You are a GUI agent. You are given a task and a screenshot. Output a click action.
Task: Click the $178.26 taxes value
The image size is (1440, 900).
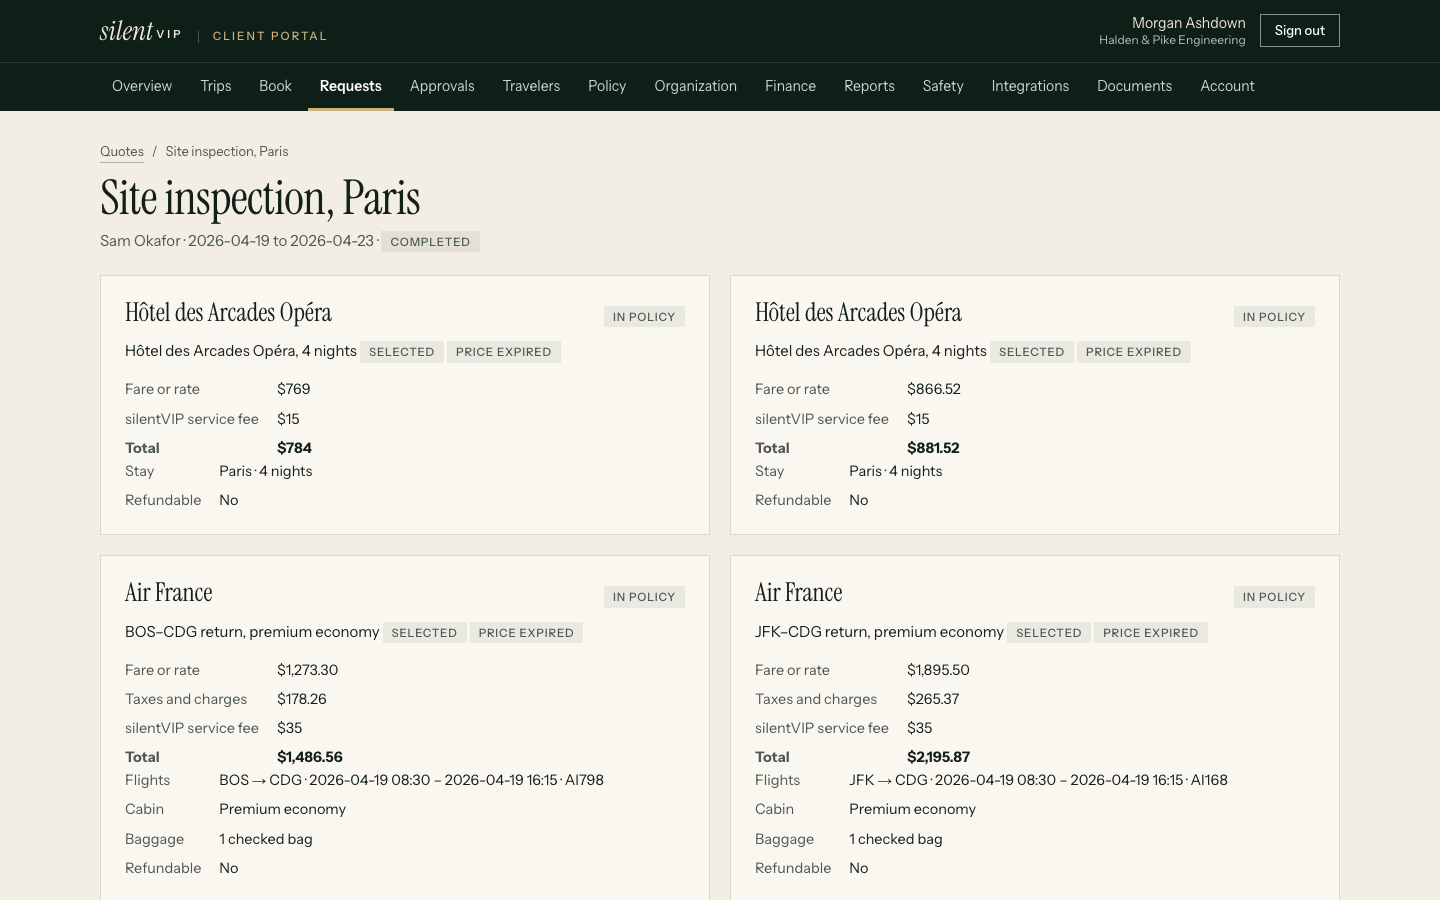[x=302, y=699]
